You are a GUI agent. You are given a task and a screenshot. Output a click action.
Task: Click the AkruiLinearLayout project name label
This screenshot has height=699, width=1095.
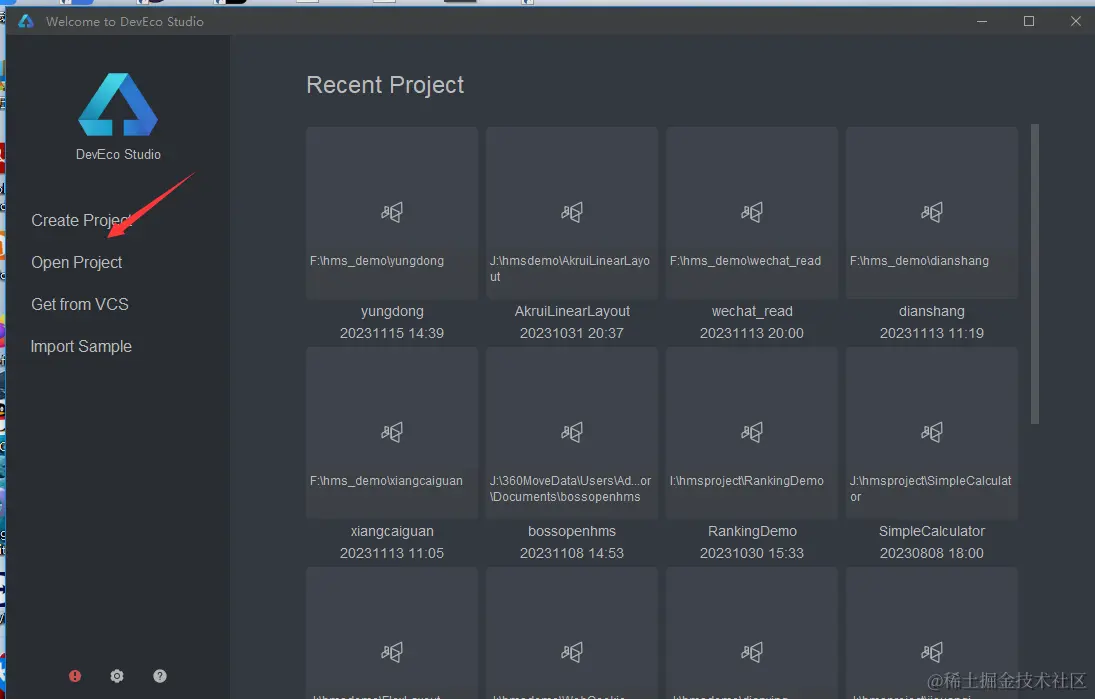coord(572,311)
